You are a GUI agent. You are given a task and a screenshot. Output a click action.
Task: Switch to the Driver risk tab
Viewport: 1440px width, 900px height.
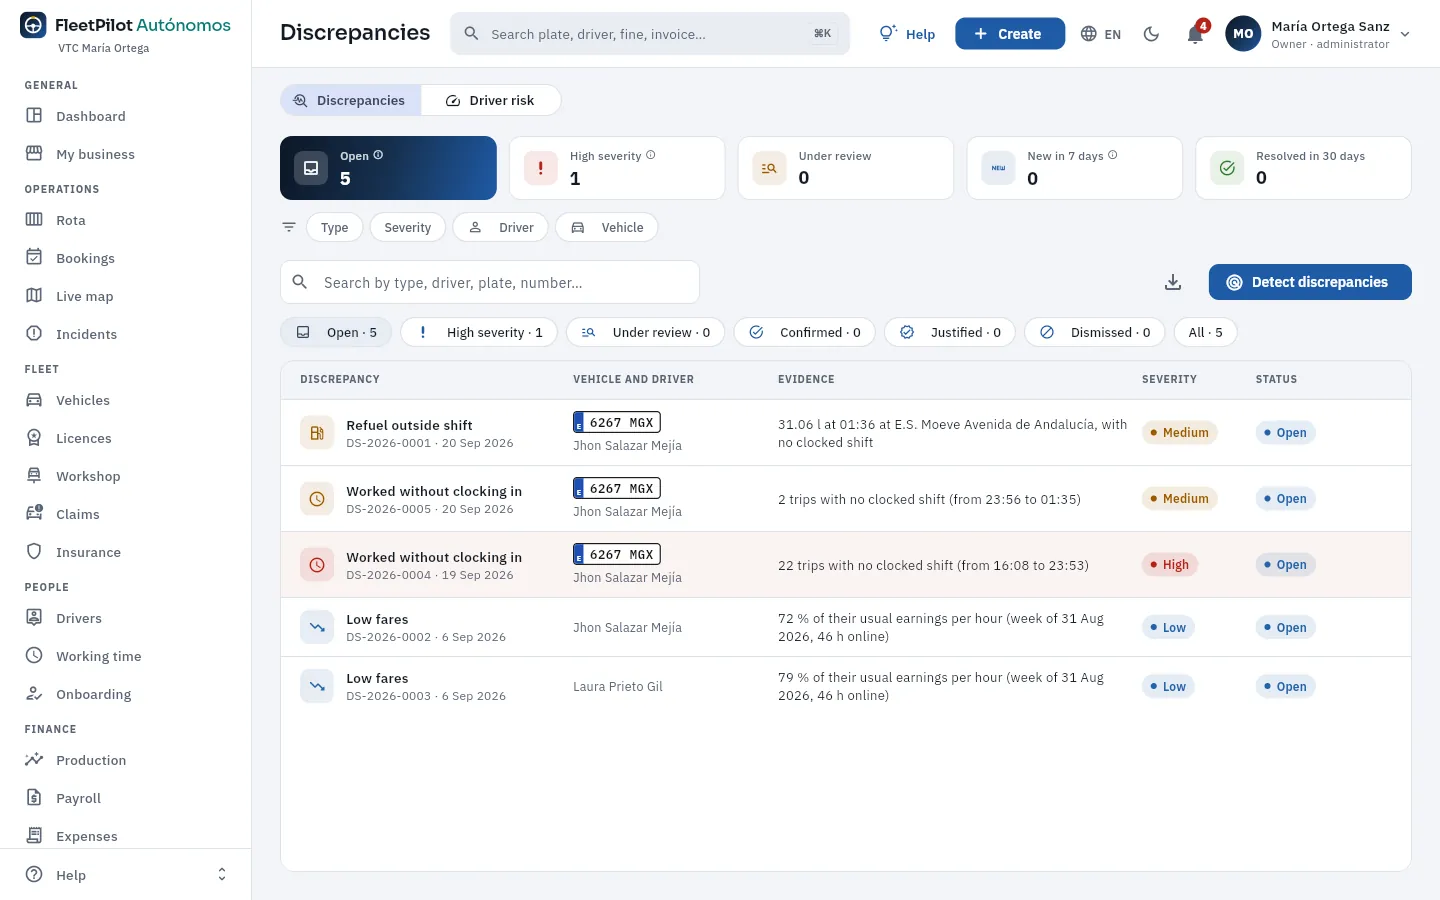(490, 100)
